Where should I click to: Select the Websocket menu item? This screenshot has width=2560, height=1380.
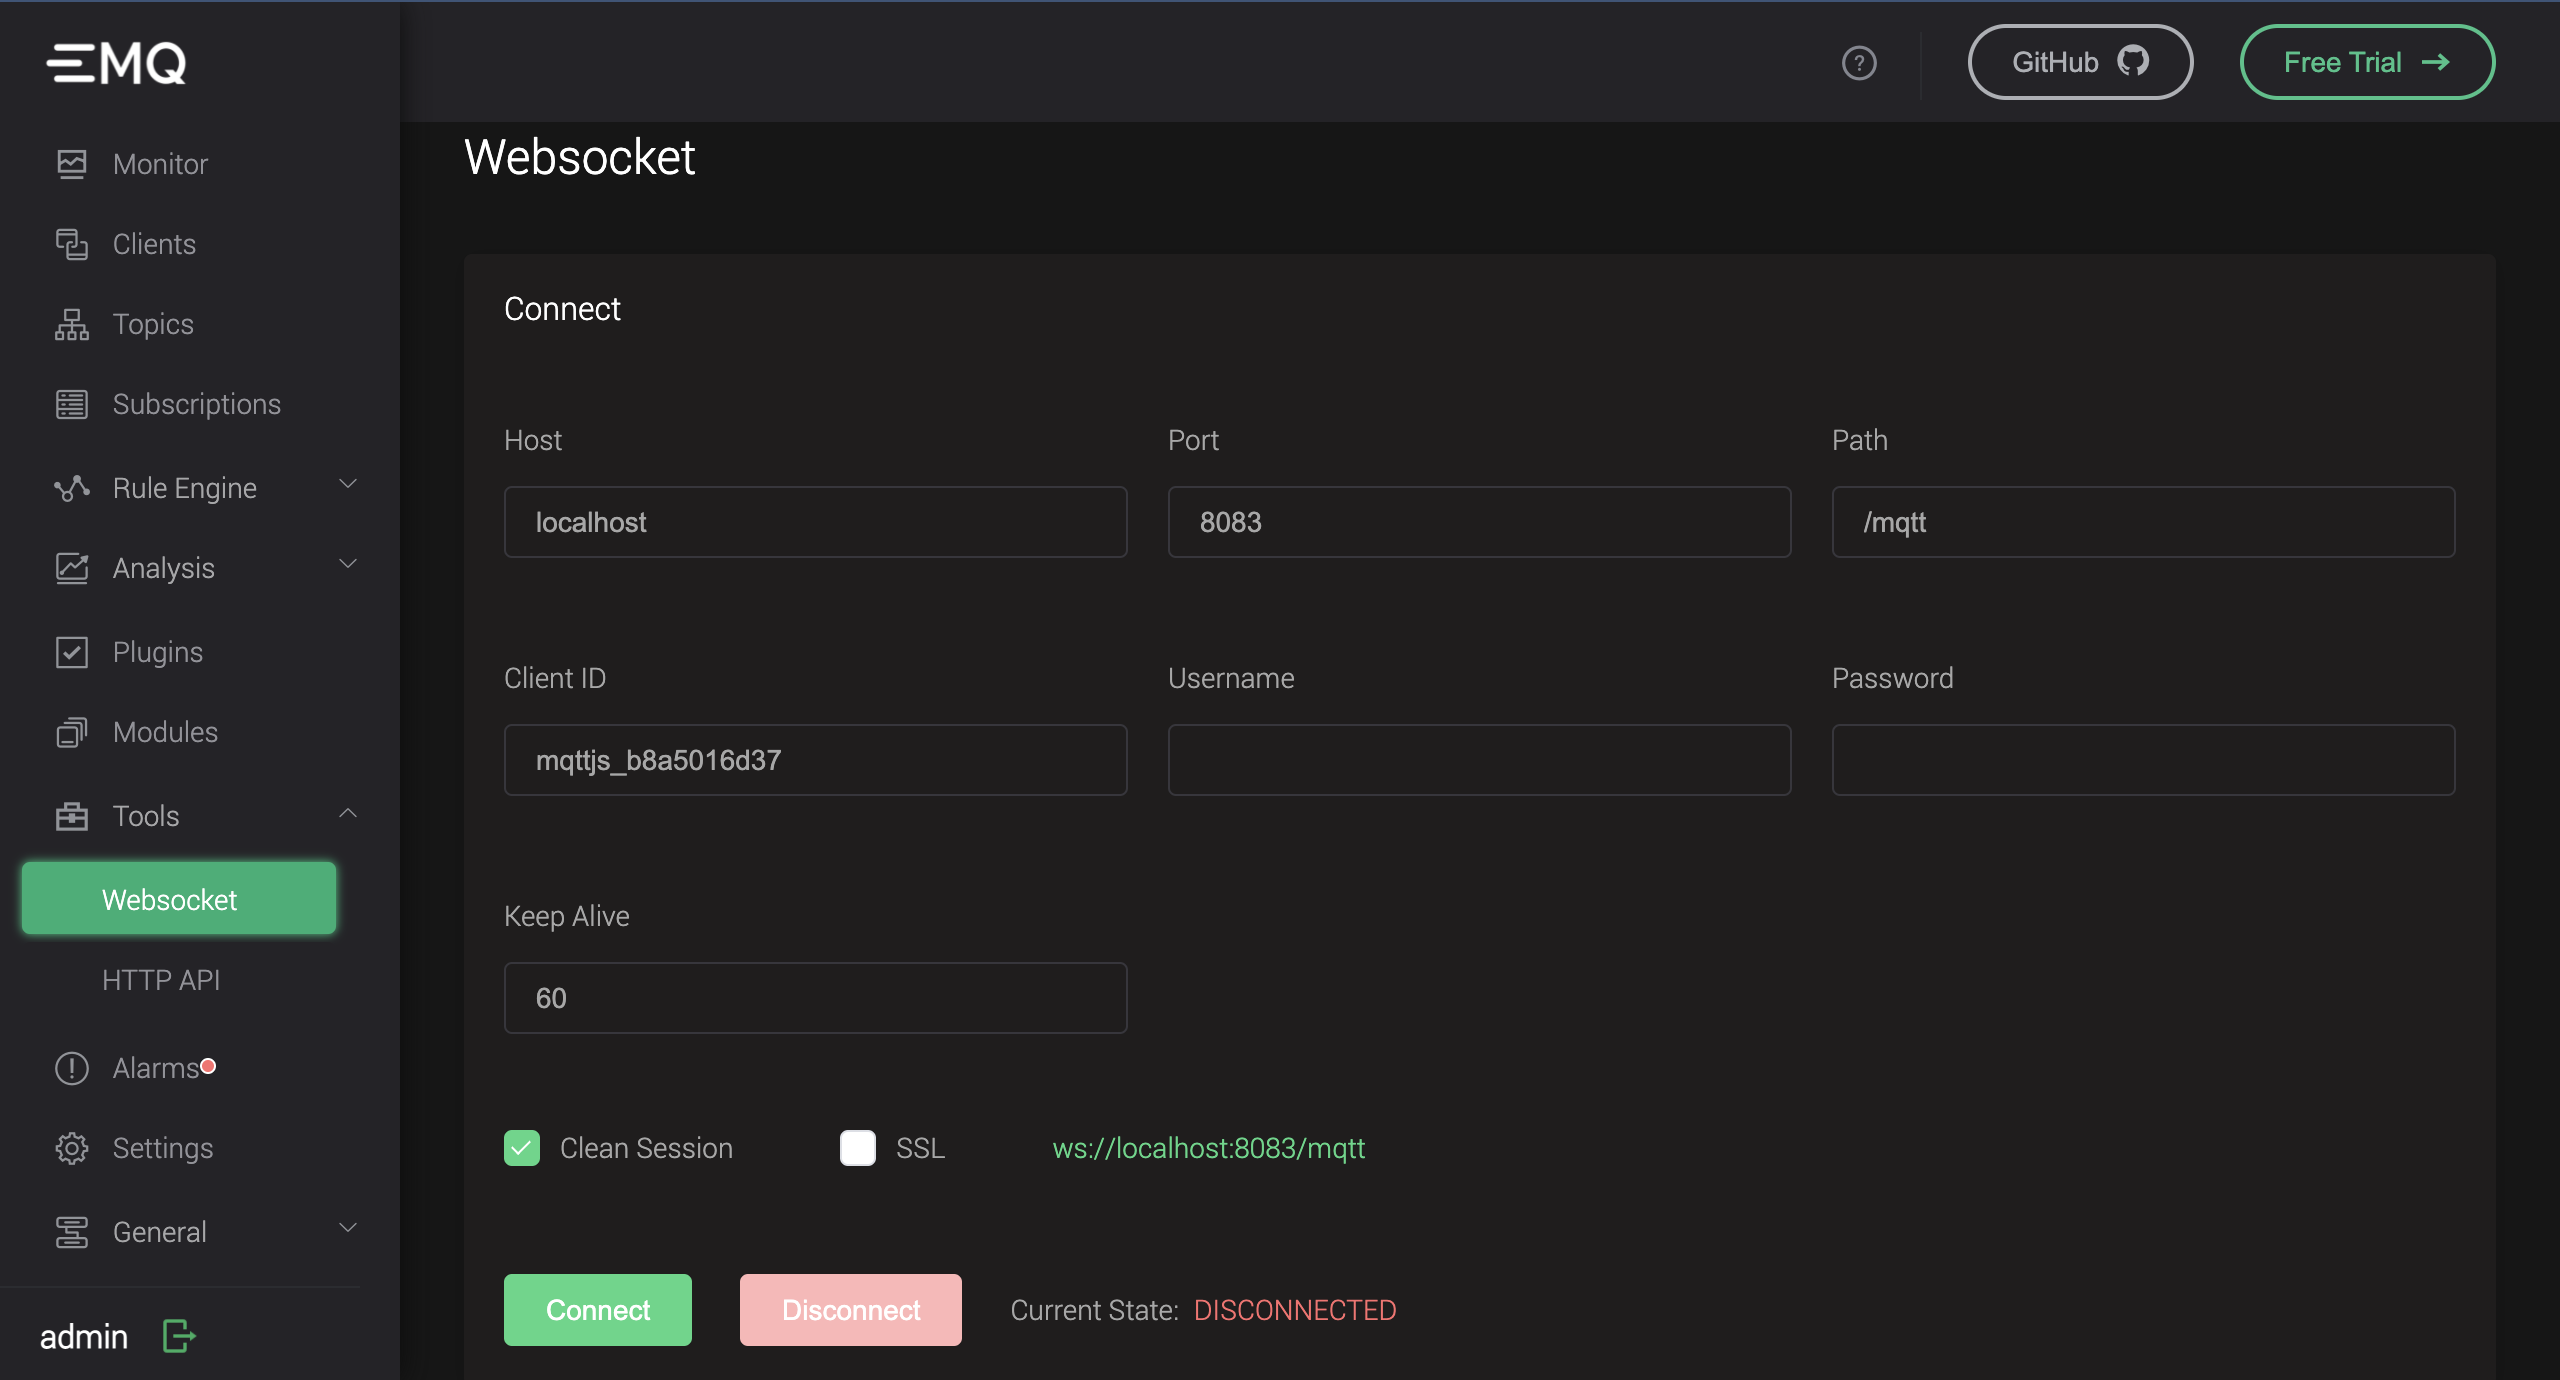click(x=179, y=899)
